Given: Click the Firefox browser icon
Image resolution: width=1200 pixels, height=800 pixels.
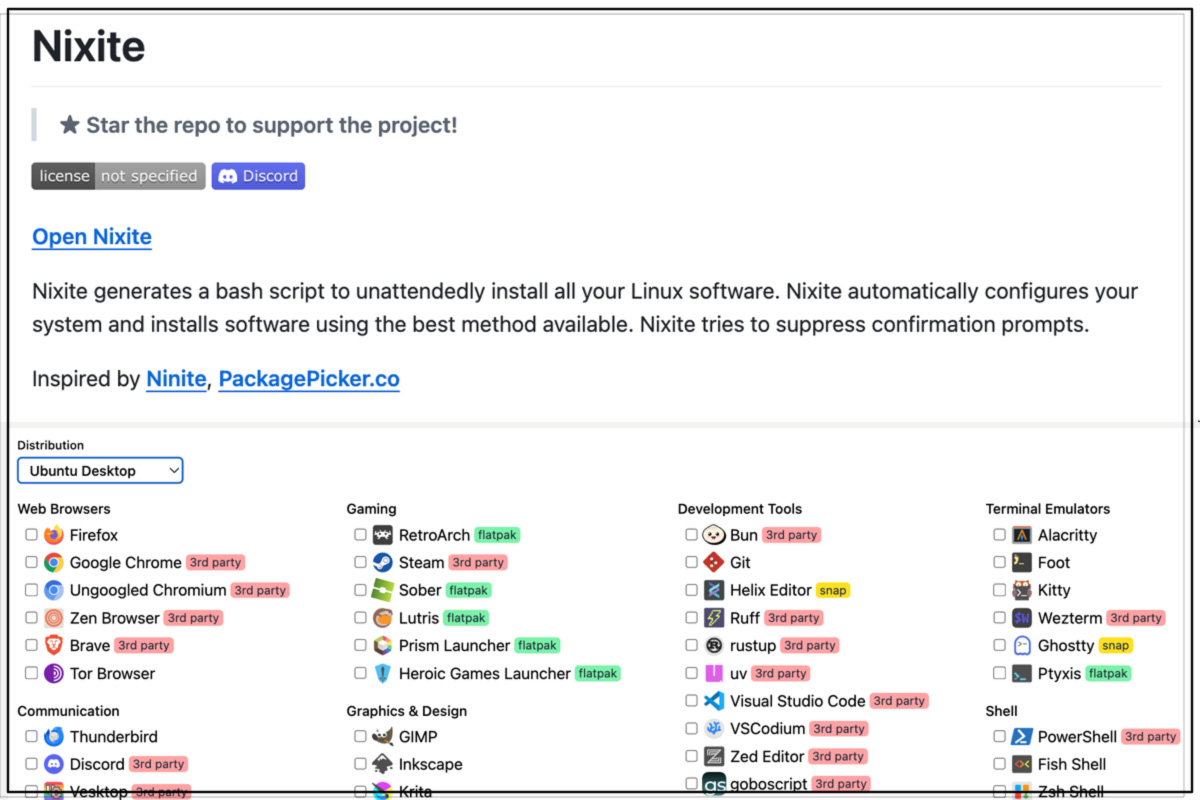Looking at the screenshot, I should pos(54,535).
